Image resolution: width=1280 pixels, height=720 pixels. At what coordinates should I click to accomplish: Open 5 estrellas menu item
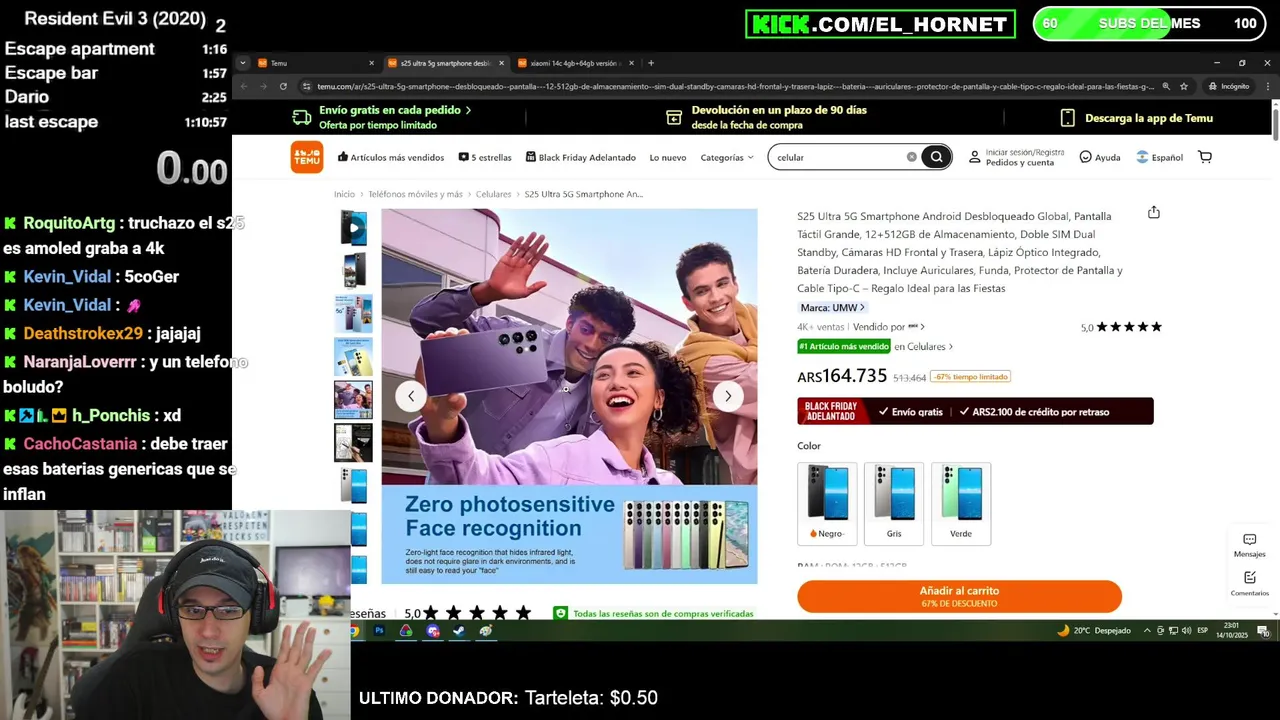[485, 157]
